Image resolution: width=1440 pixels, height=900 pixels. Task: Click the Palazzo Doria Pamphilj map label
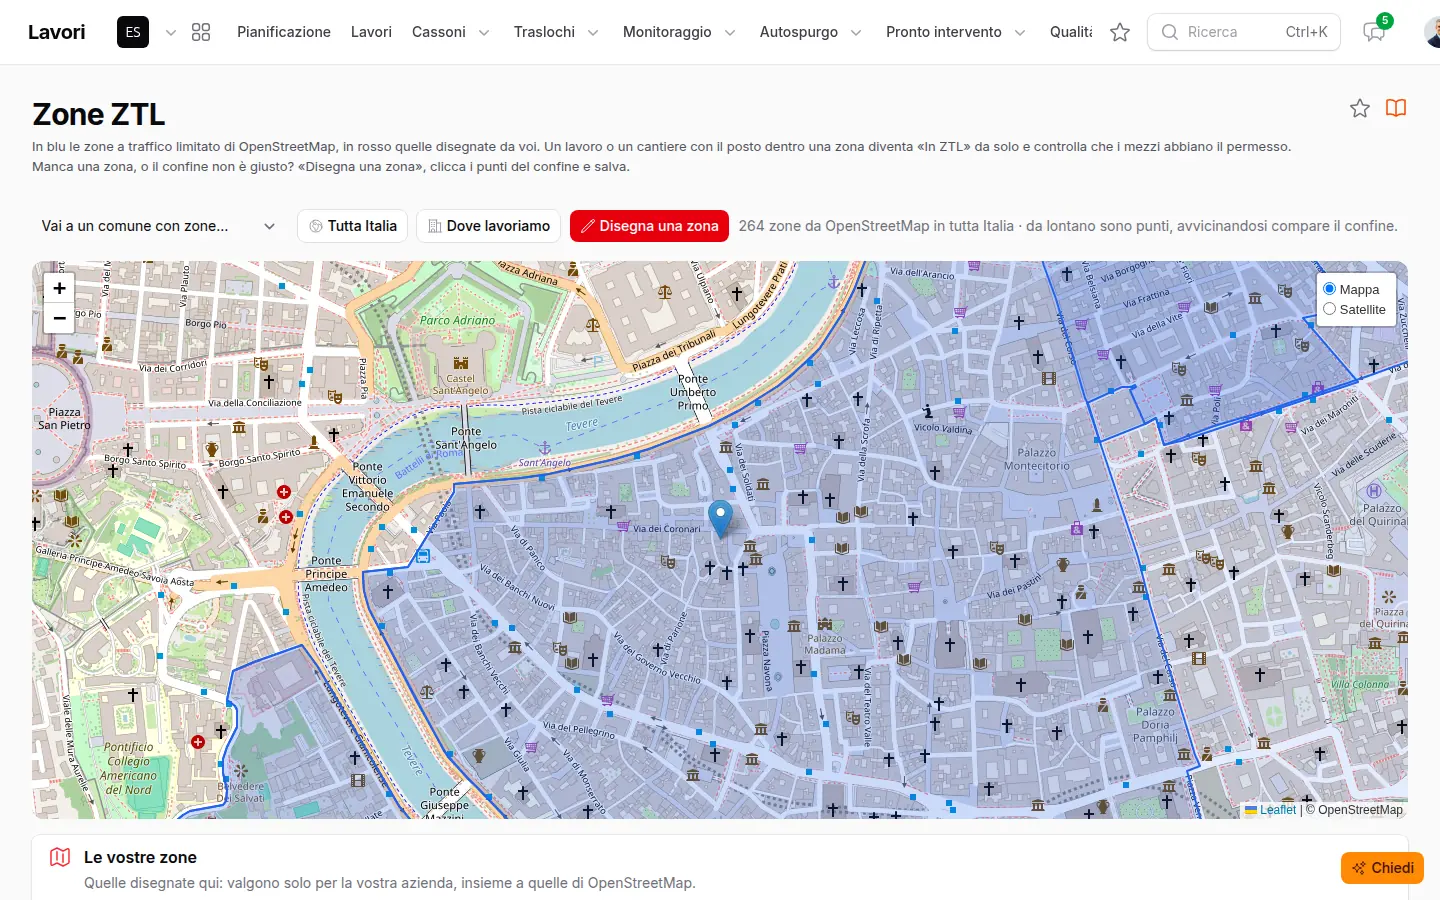pyautogui.click(x=1155, y=725)
